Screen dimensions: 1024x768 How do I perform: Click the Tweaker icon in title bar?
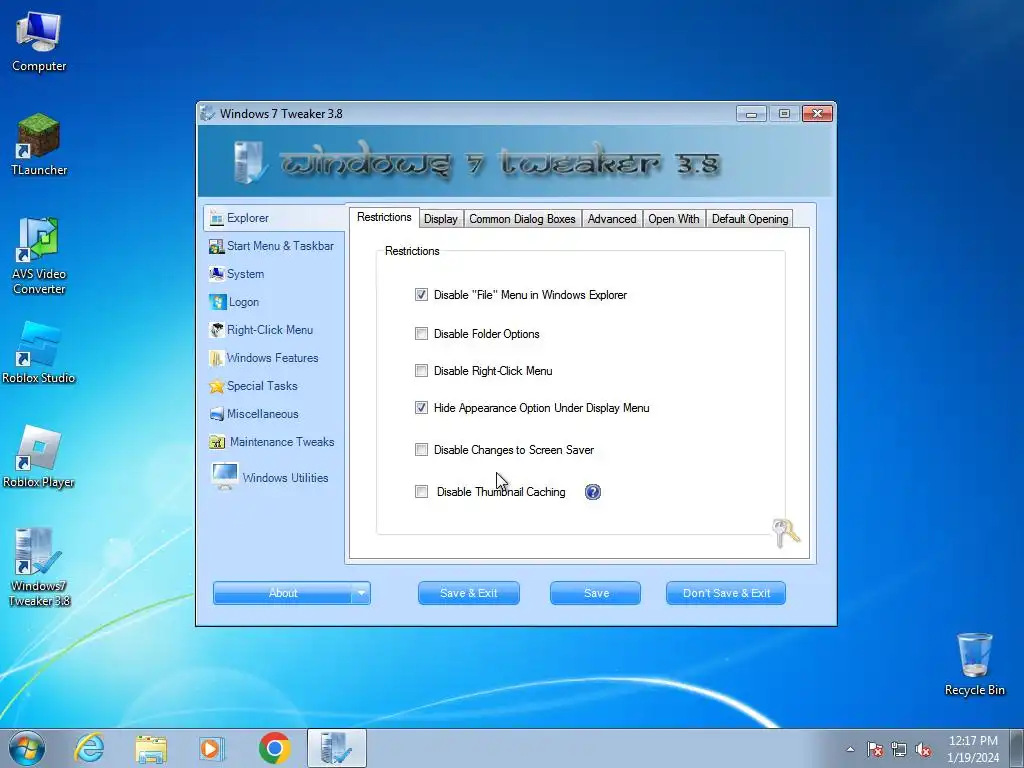(207, 114)
